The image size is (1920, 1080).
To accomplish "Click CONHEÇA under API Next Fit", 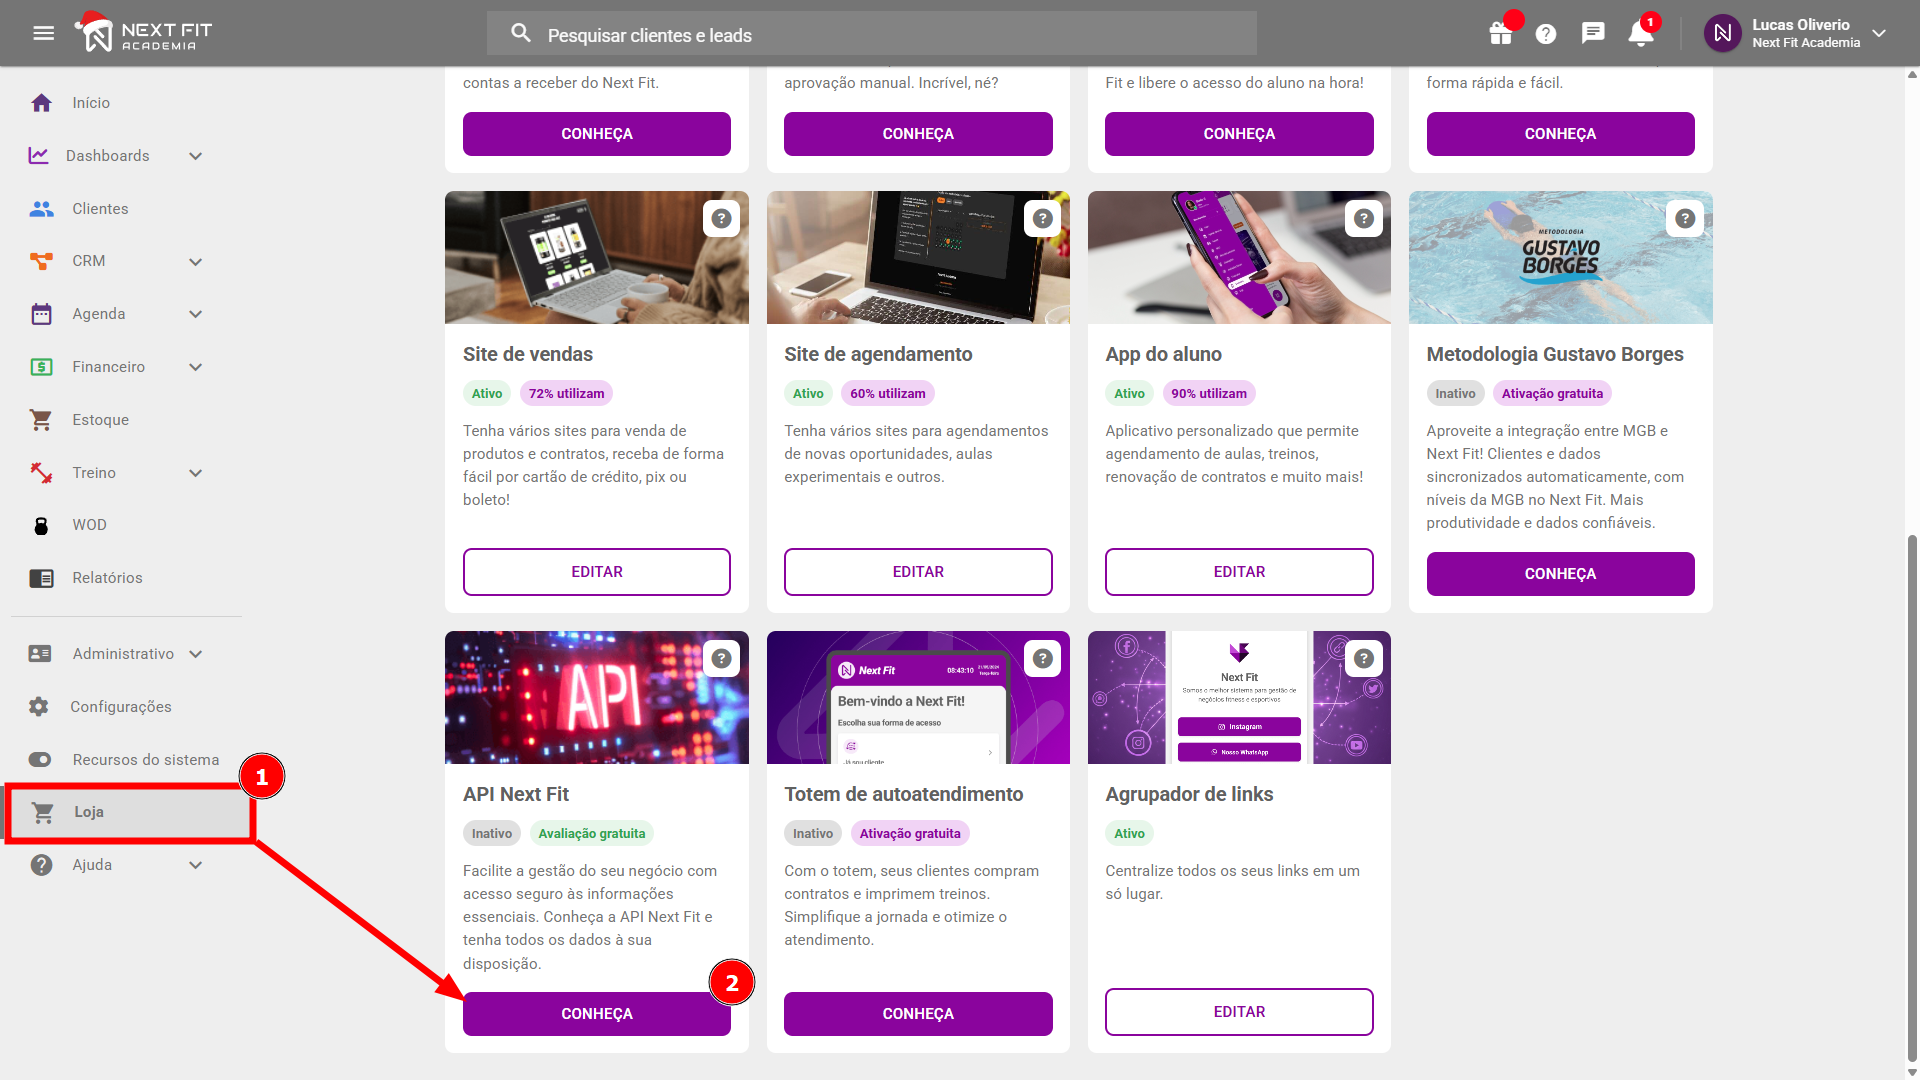I will (x=596, y=1014).
